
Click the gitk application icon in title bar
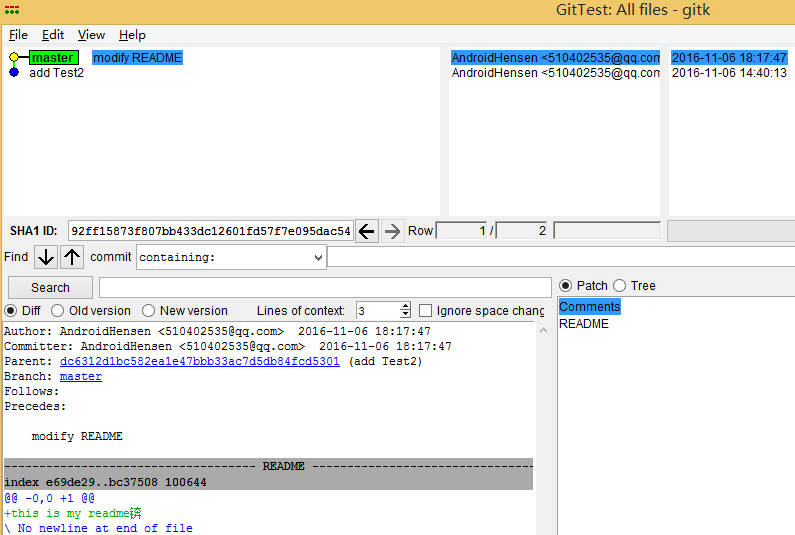coord(12,10)
